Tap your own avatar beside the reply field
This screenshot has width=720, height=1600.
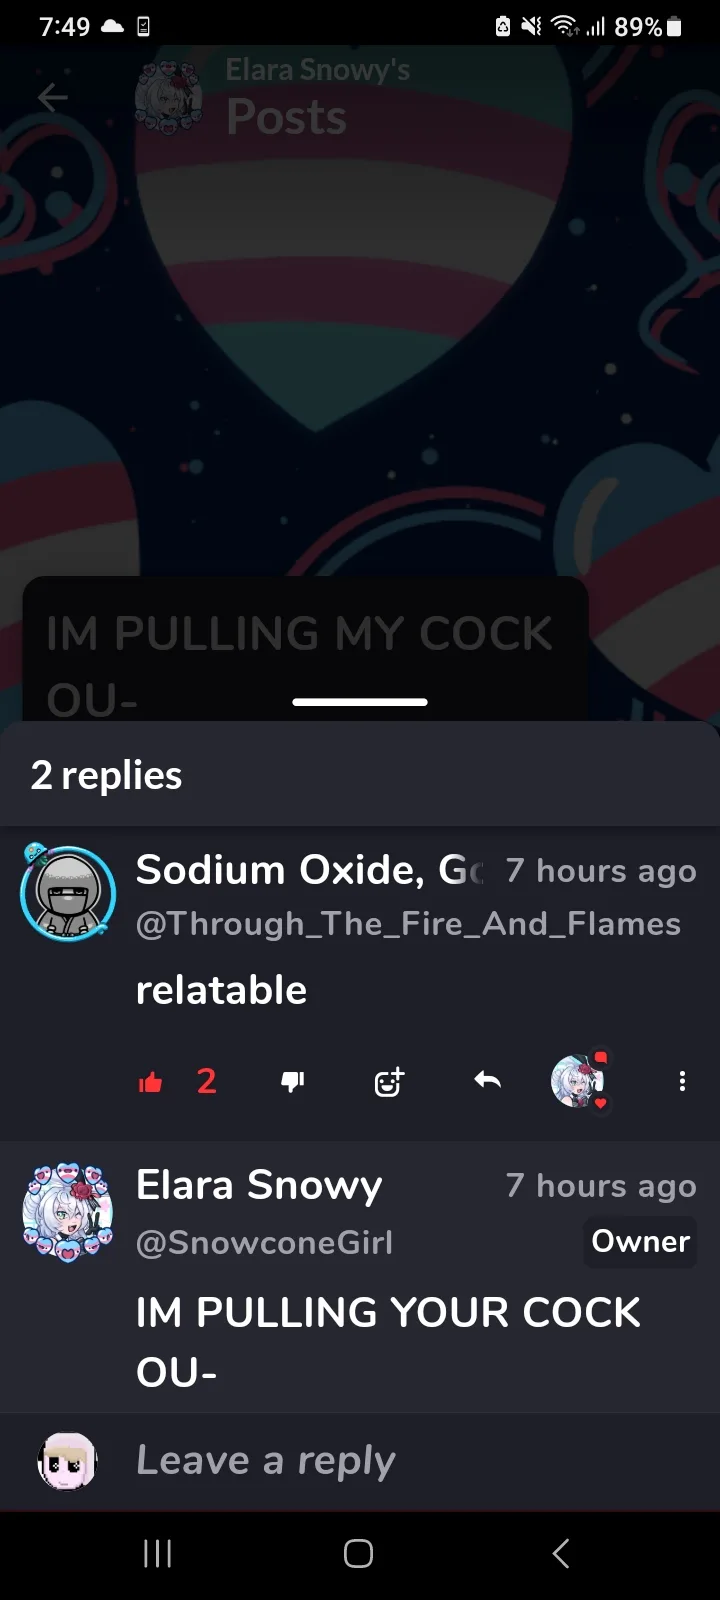pos(67,1461)
